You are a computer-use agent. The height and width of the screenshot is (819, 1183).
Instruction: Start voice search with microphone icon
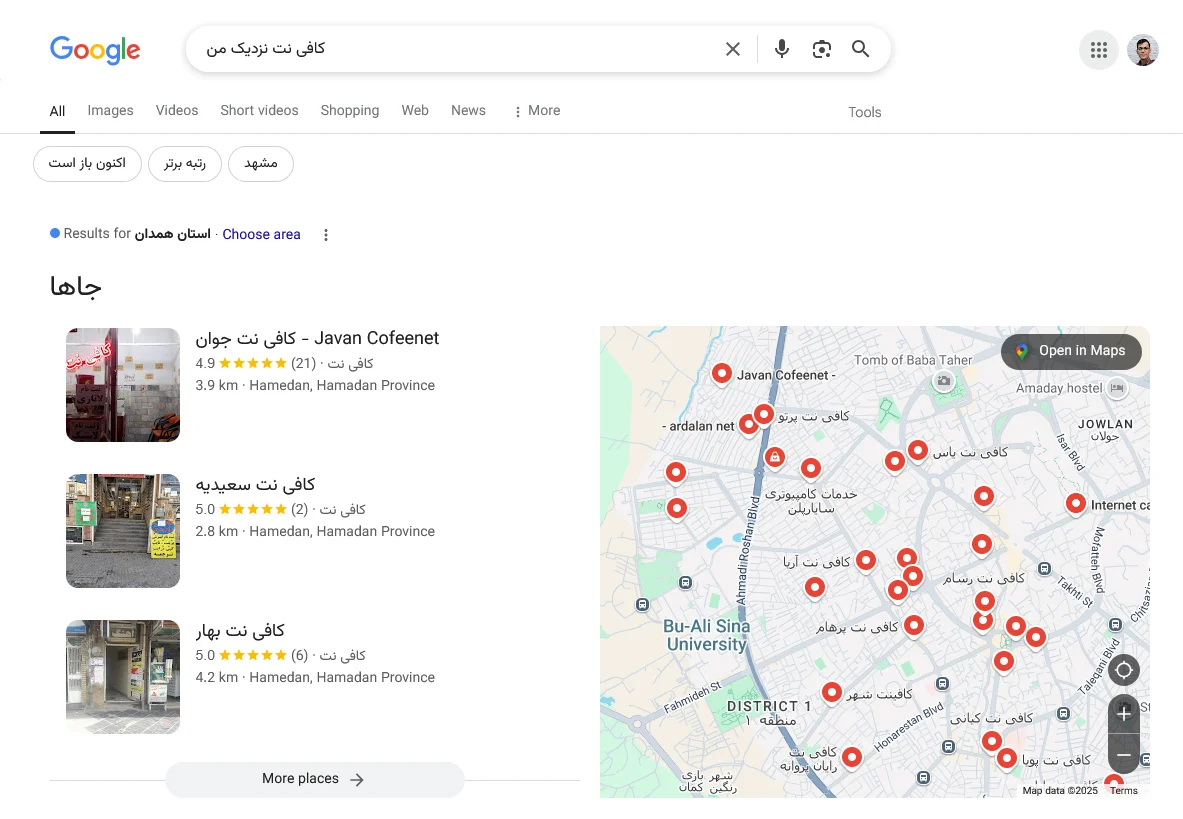pos(782,49)
